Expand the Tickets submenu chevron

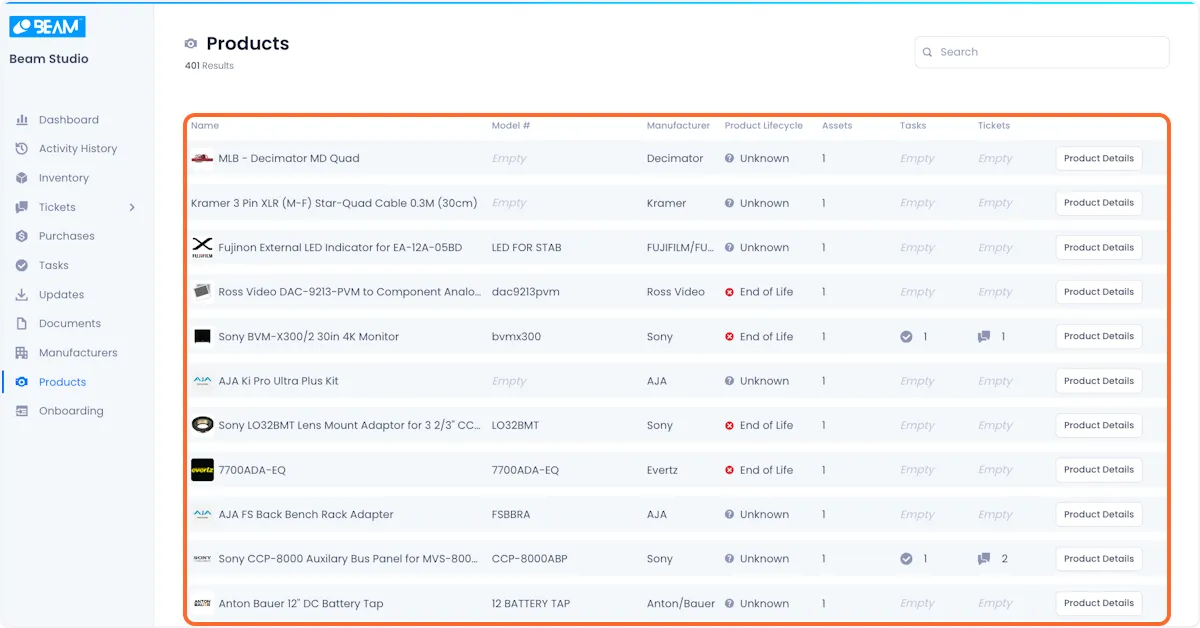(132, 207)
